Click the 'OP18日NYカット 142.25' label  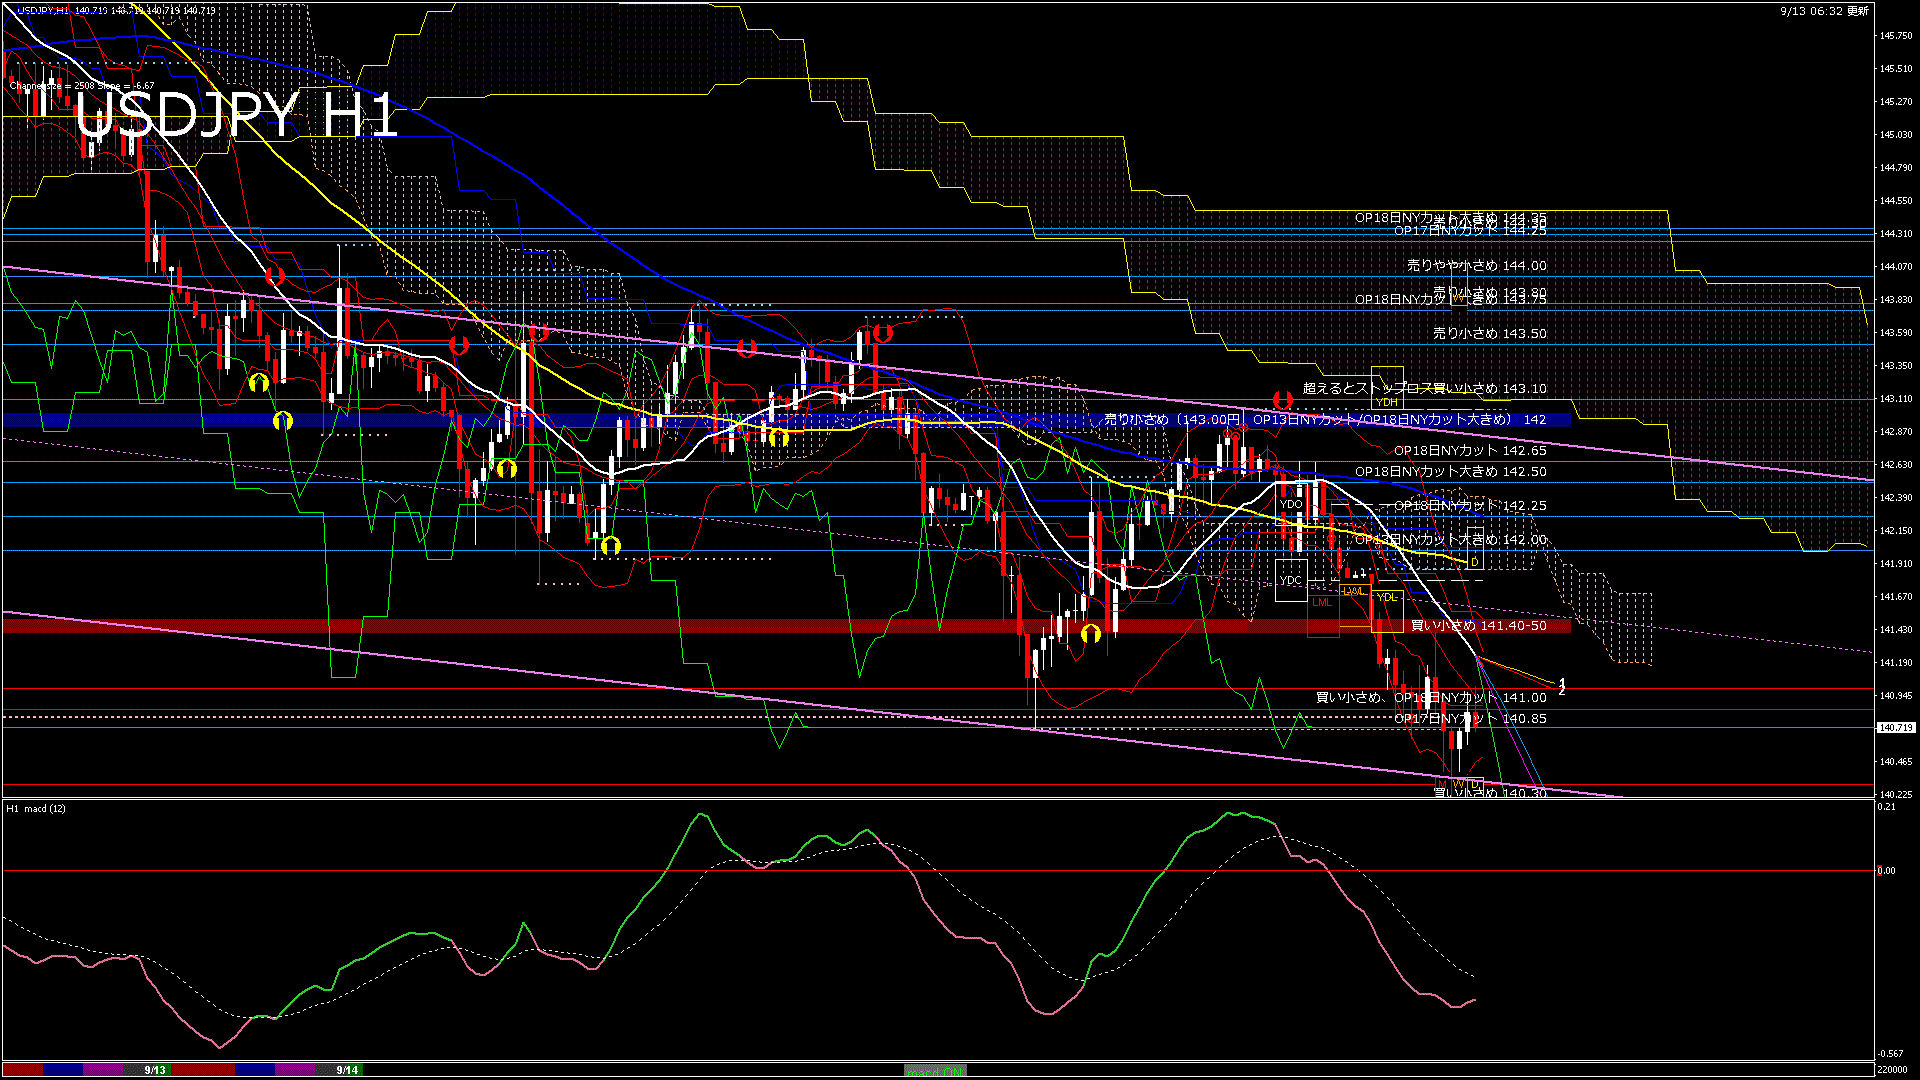[x=1471, y=506]
